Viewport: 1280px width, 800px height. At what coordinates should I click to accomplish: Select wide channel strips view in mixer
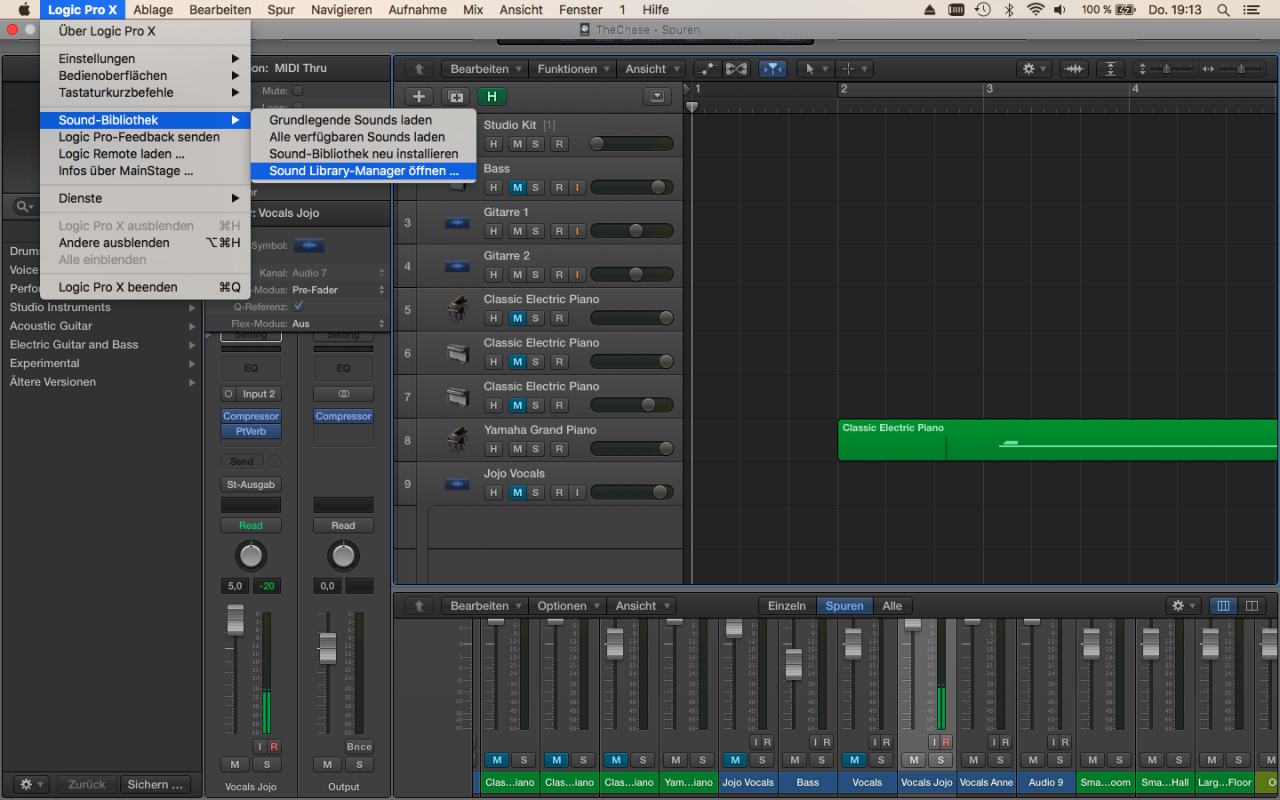click(x=1251, y=606)
